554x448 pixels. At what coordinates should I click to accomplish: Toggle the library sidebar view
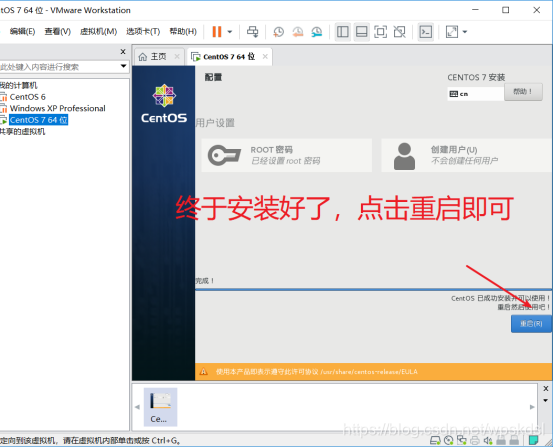click(343, 32)
